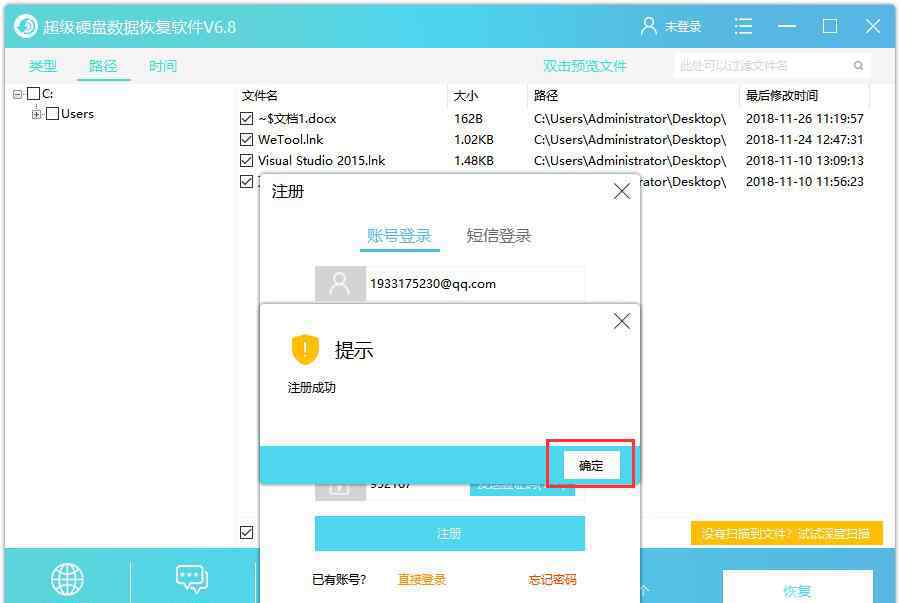This screenshot has width=900, height=603.
Task: Toggle the WeTool.lnk checkbox
Action: pos(247,140)
